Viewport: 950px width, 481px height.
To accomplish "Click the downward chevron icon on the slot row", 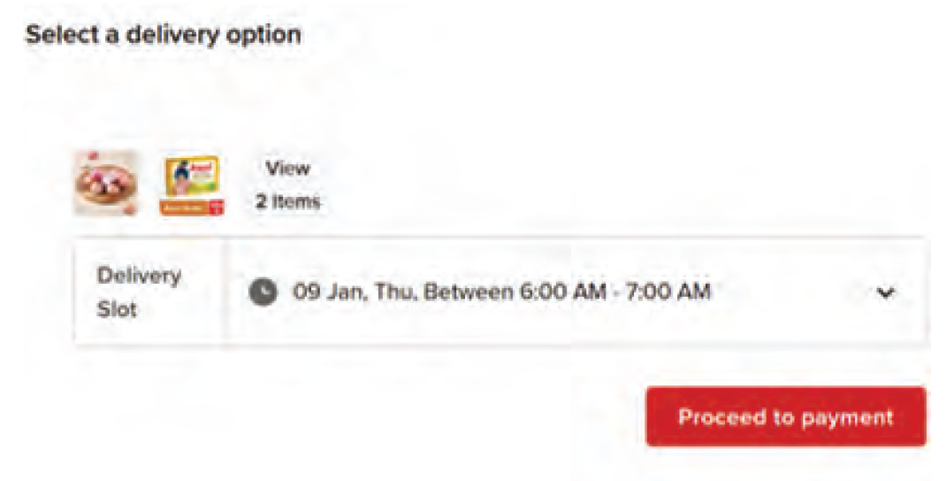I will (885, 293).
